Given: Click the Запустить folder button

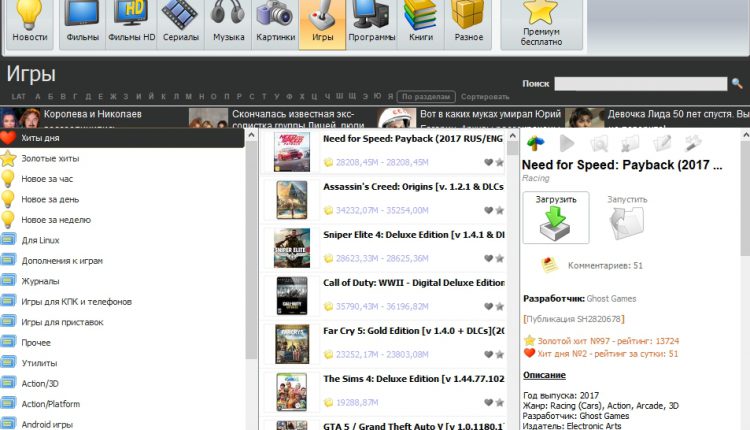Looking at the screenshot, I should [627, 218].
